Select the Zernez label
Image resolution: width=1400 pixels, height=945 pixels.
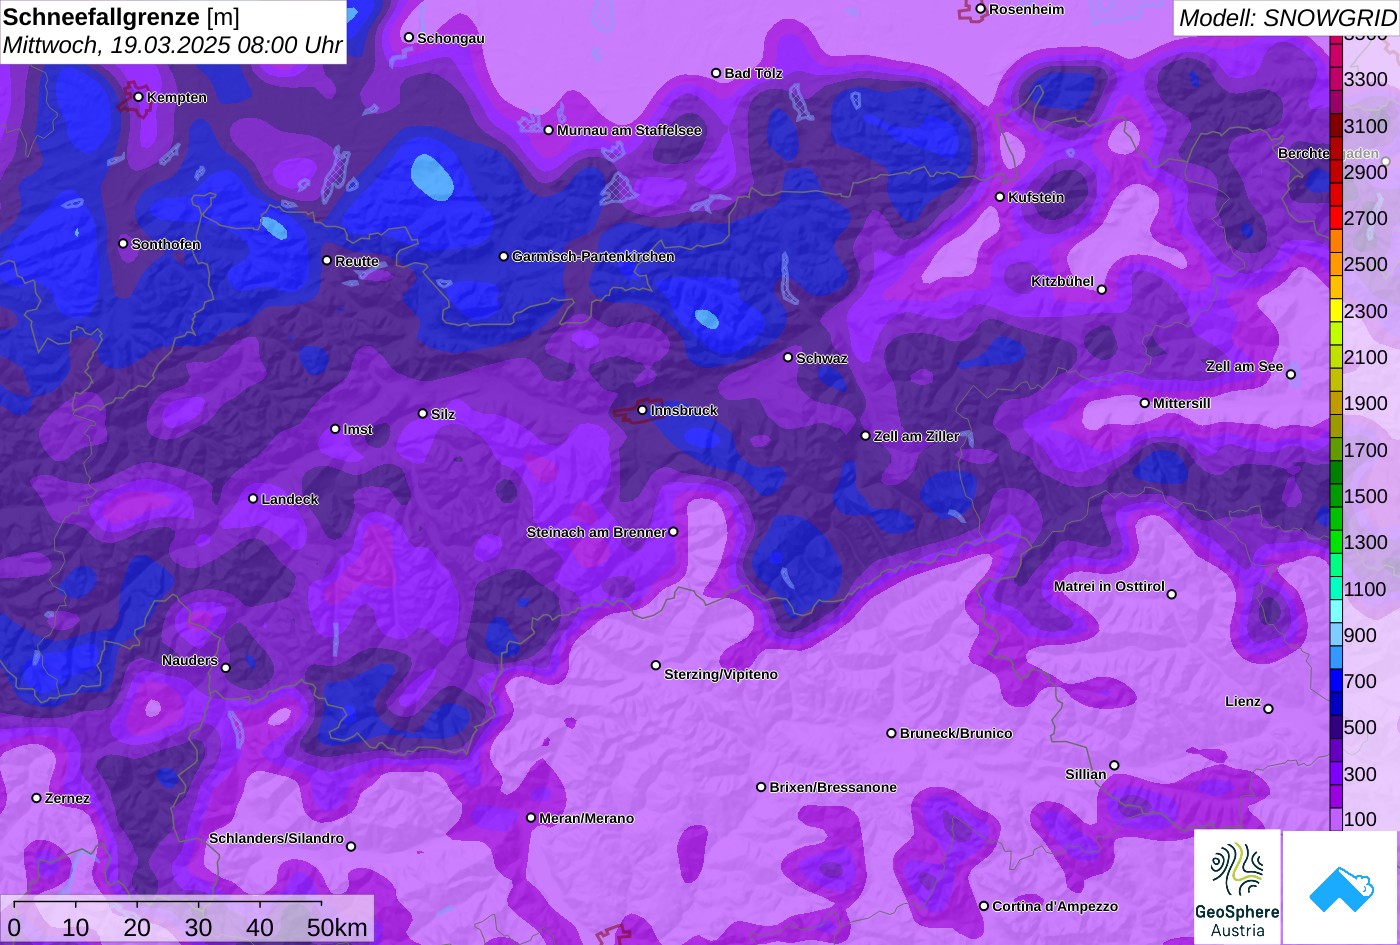(67, 798)
